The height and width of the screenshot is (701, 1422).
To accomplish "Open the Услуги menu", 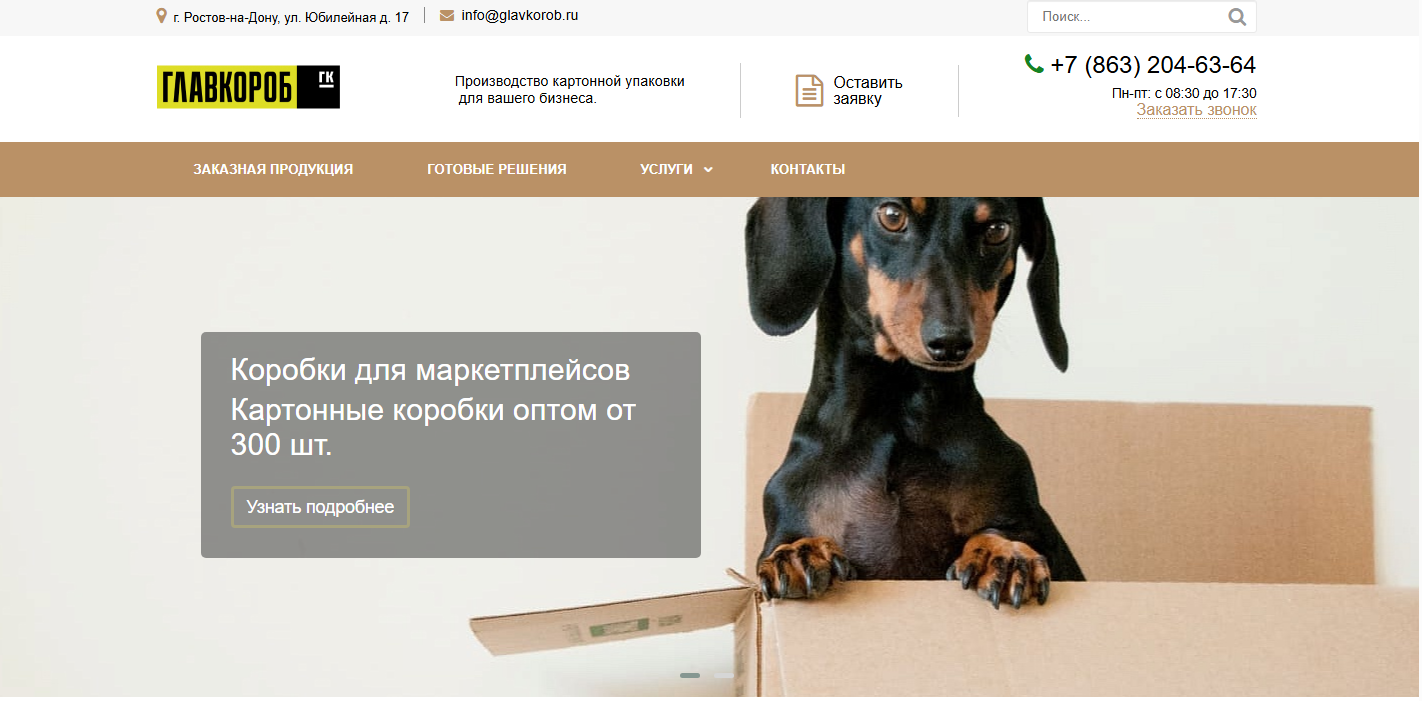I will (666, 169).
